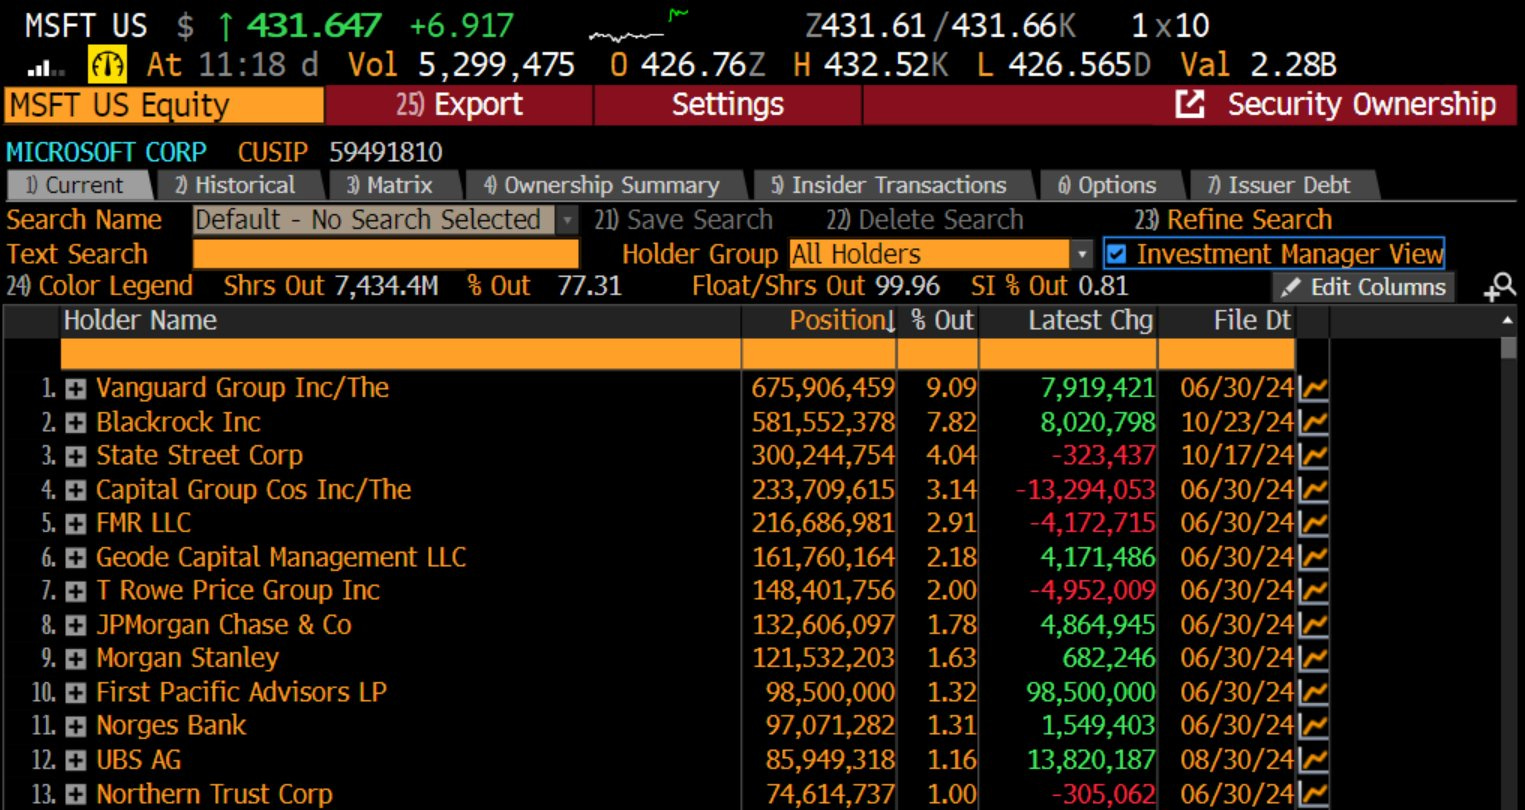Expand UBS AG holder row

(75, 761)
